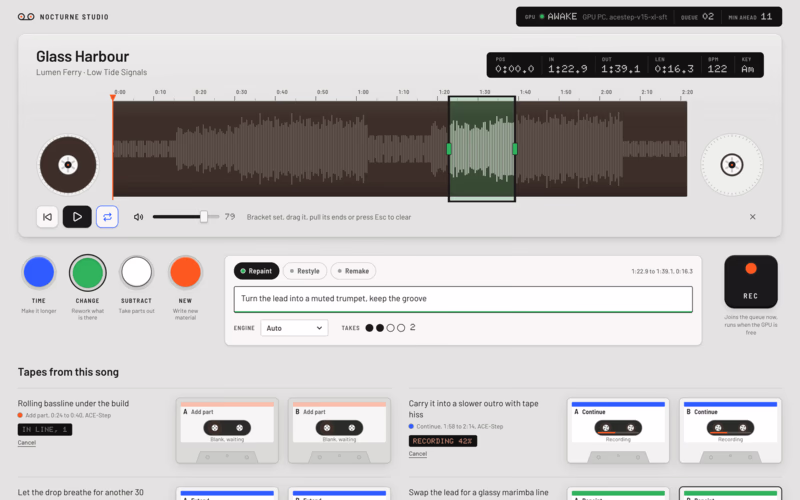Click Let the drop breathe for another 30
Viewport: 800px width, 500px height.
[80, 492]
